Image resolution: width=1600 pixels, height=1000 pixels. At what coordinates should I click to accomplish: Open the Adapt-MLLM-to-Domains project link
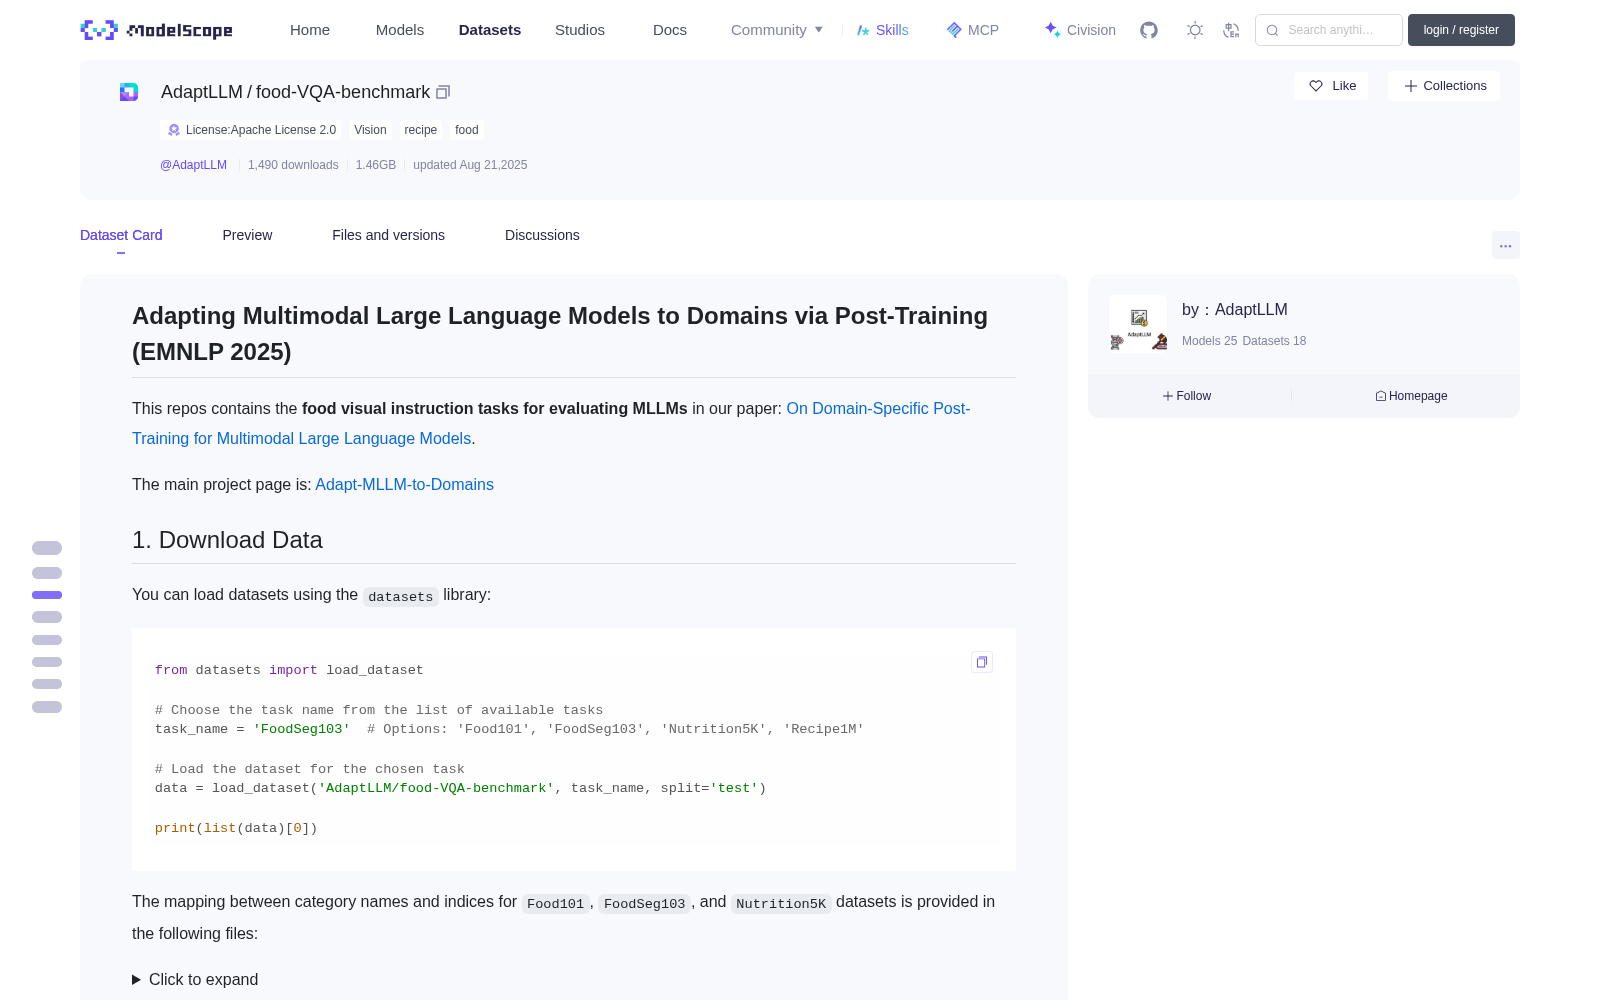(404, 484)
